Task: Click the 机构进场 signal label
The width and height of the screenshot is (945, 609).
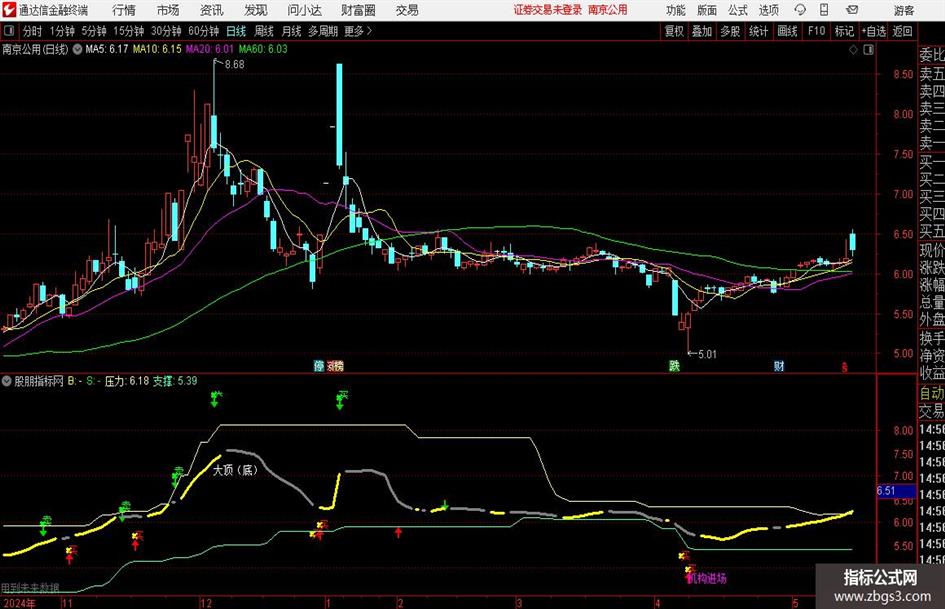Action: tap(707, 578)
